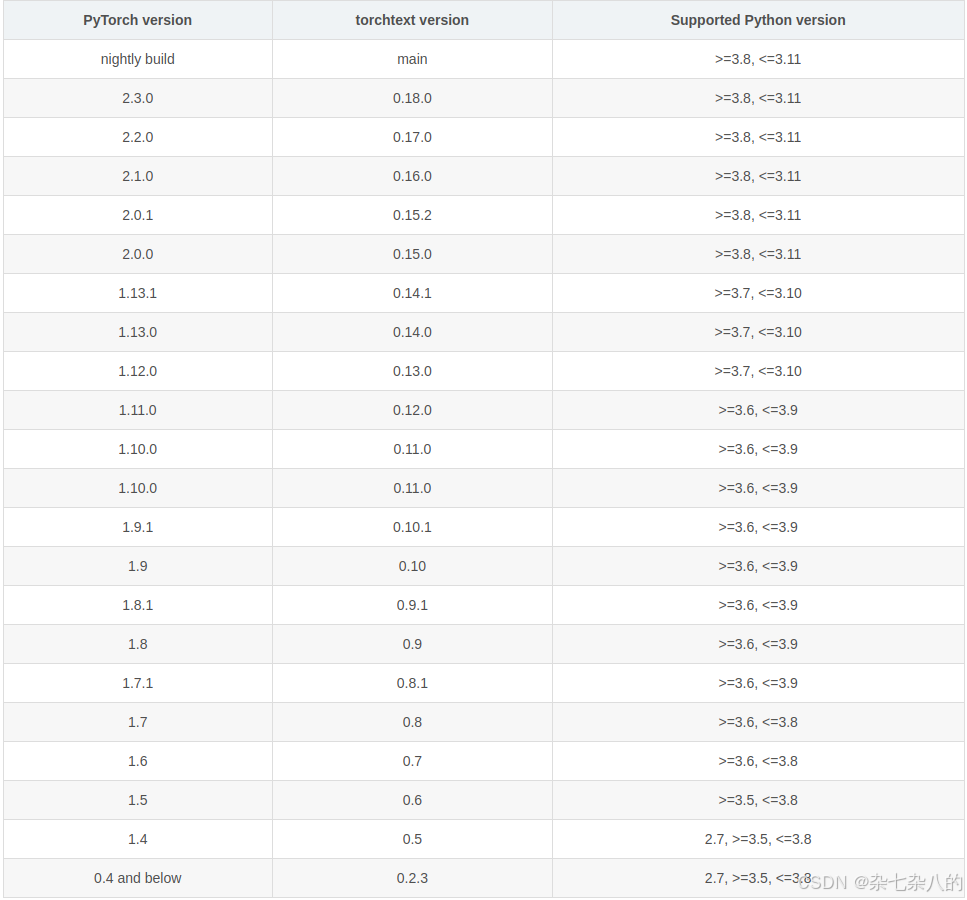Select PyTorch version "2.1.0" cell
Screen dimensions: 967x900
click(138, 176)
